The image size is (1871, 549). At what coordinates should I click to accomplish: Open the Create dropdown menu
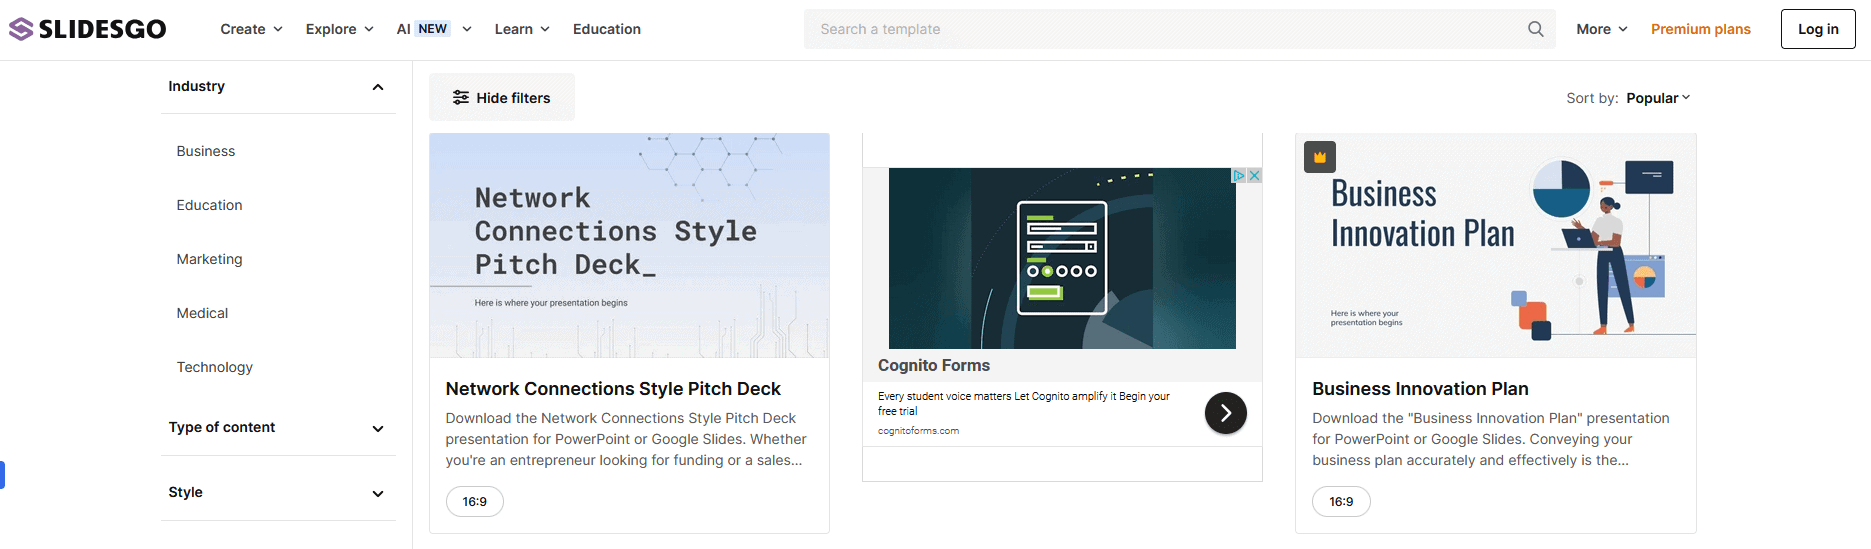pos(251,29)
